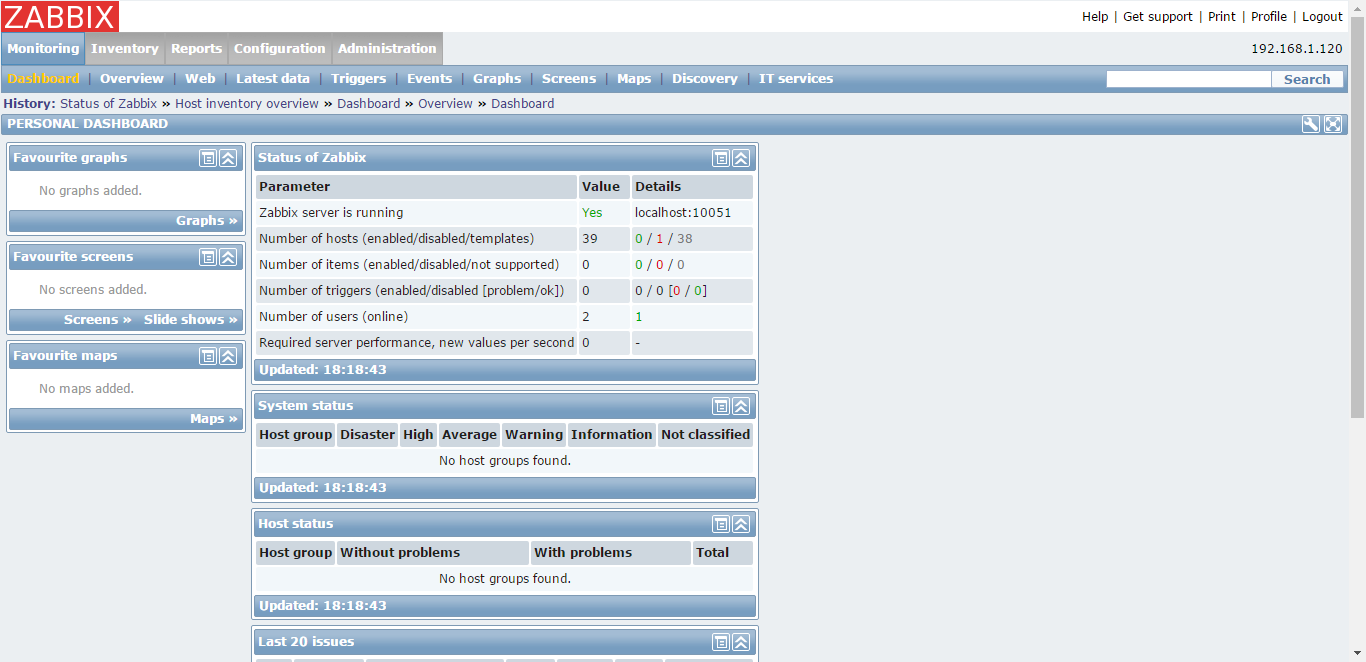The image size is (1366, 662).
Task: Open the IT services submenu item
Action: [796, 79]
